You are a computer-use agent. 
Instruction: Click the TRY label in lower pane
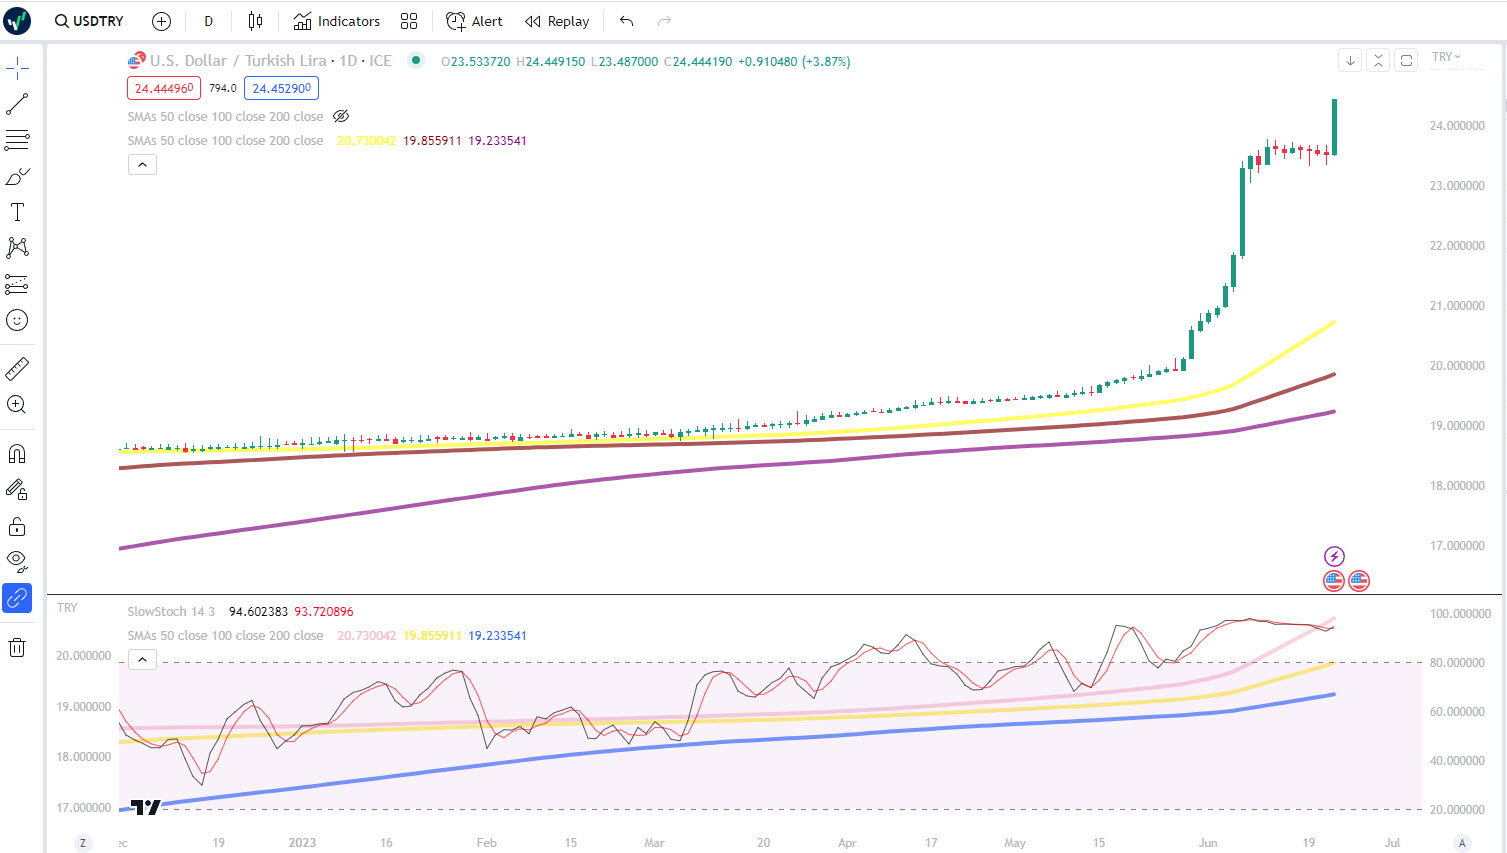tap(67, 608)
